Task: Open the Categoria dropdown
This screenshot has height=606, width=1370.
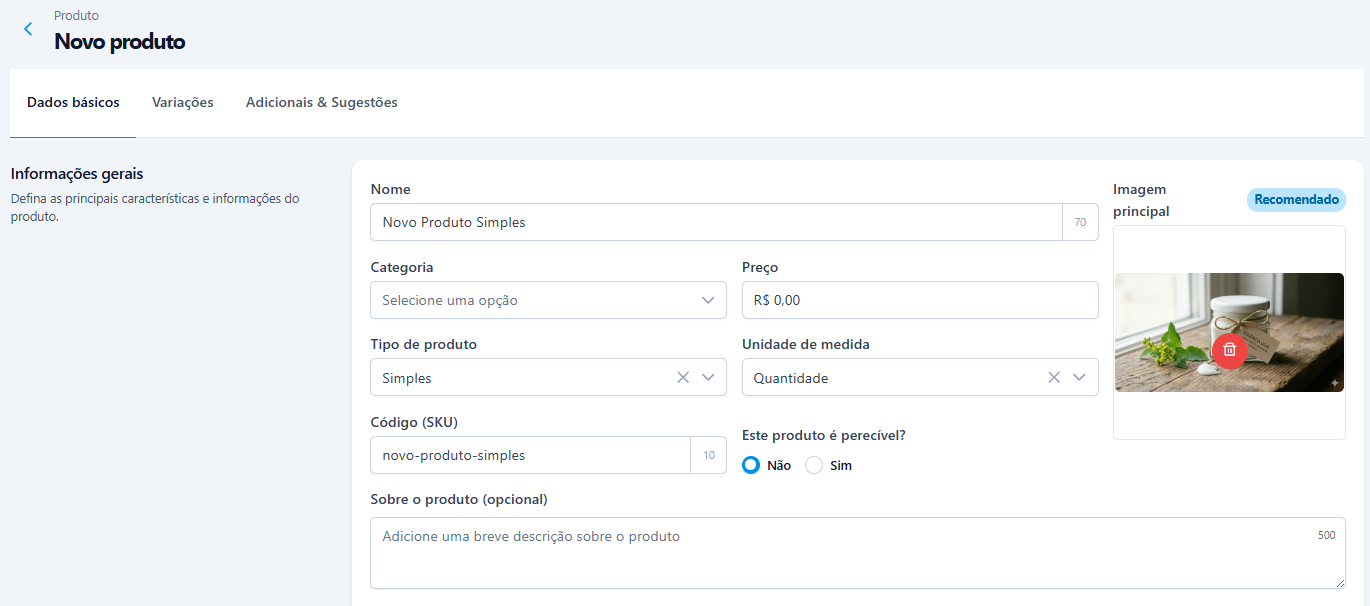Action: point(547,300)
